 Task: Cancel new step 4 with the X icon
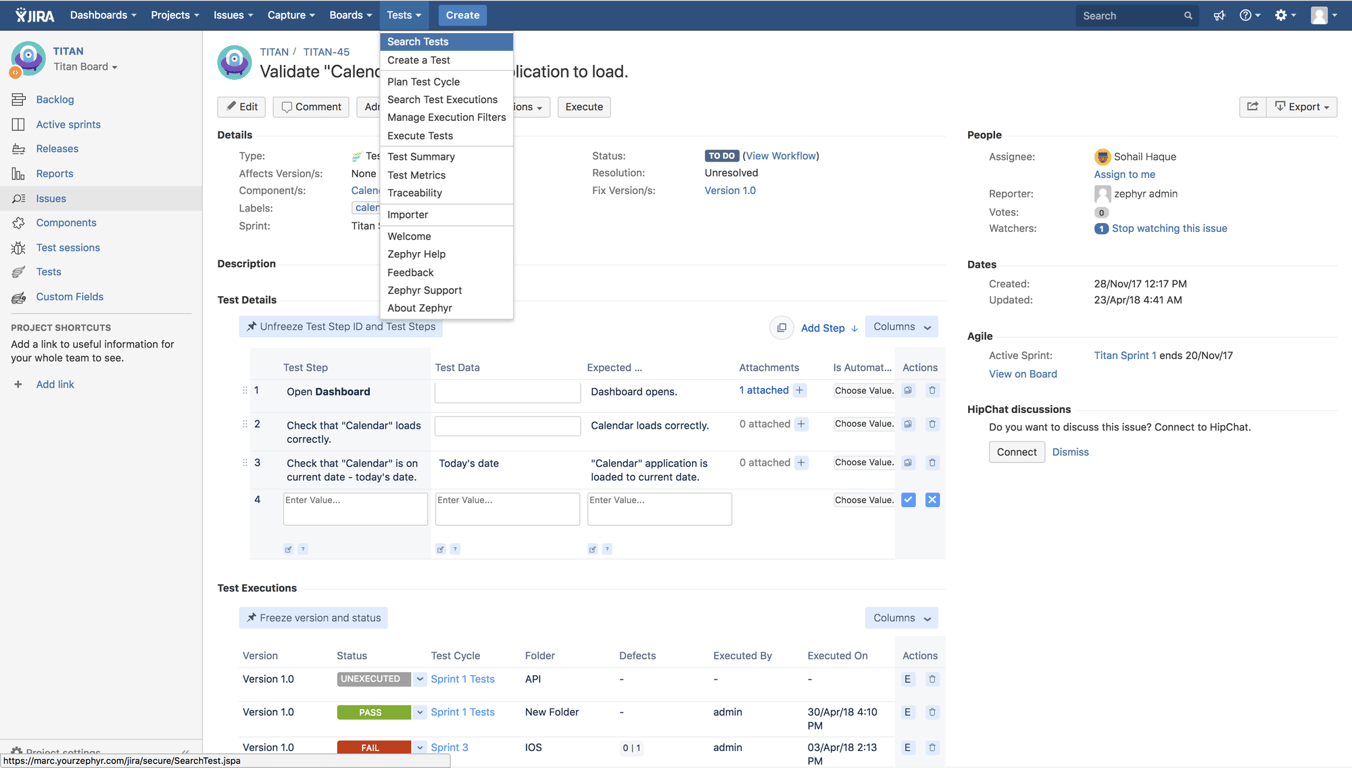932,500
